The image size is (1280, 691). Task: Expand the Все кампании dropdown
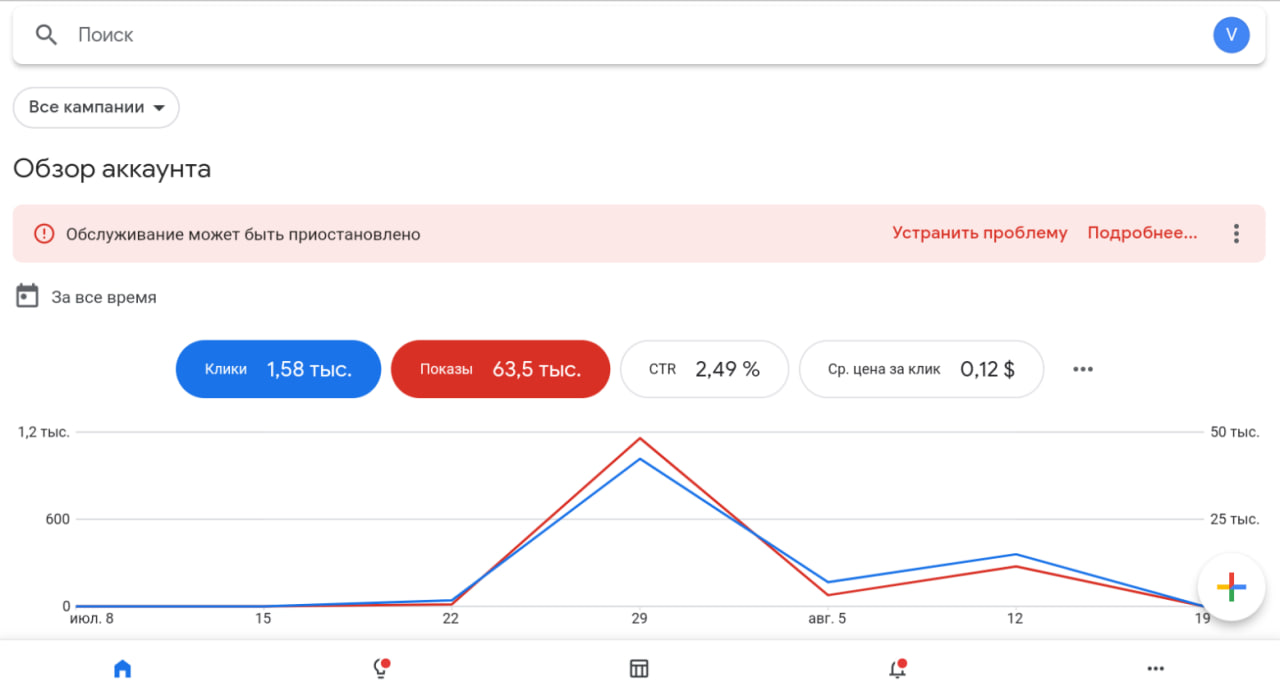[x=96, y=107]
